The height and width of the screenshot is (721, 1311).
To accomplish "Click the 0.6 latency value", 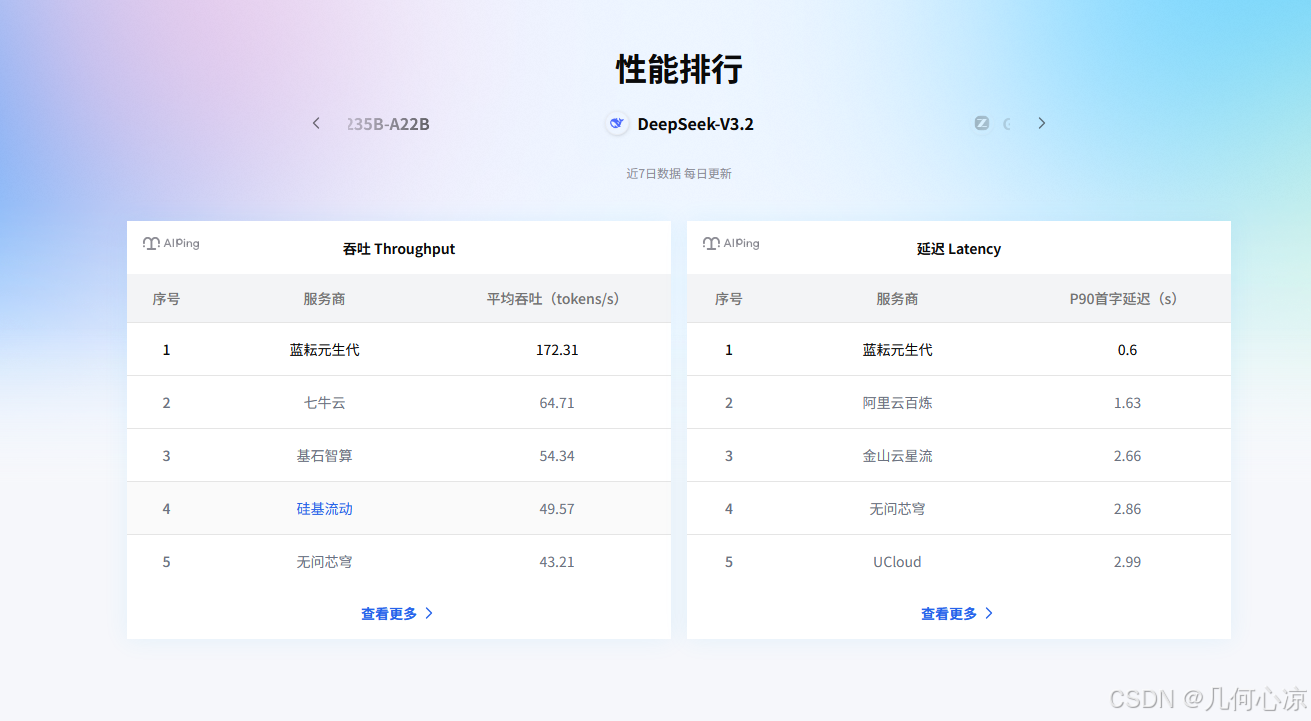I will 1128,350.
